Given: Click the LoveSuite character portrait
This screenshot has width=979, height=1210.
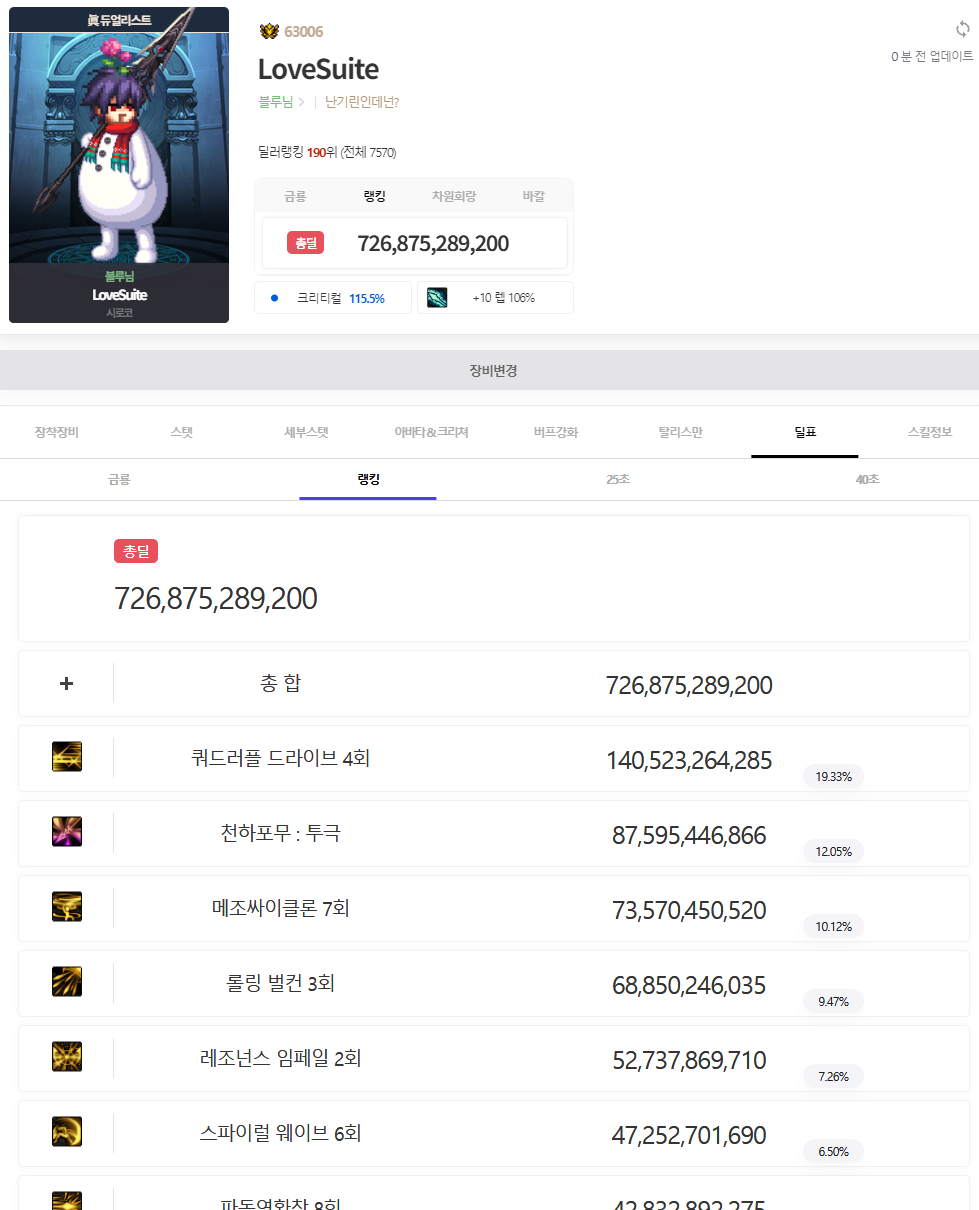Looking at the screenshot, I should click(119, 150).
